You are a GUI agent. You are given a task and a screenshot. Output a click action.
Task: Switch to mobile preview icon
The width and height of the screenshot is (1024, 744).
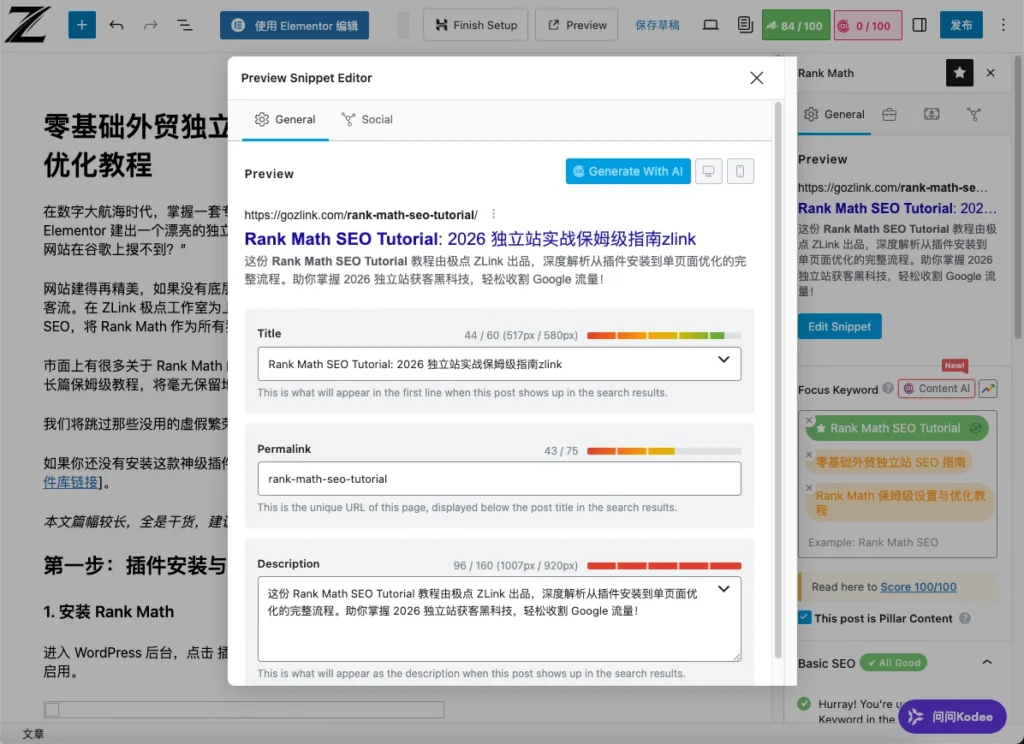tap(740, 172)
